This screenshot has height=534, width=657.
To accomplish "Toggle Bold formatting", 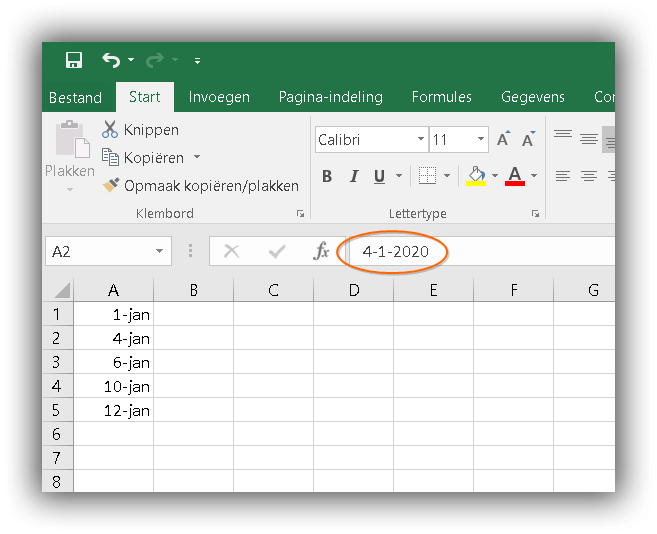I will point(327,176).
